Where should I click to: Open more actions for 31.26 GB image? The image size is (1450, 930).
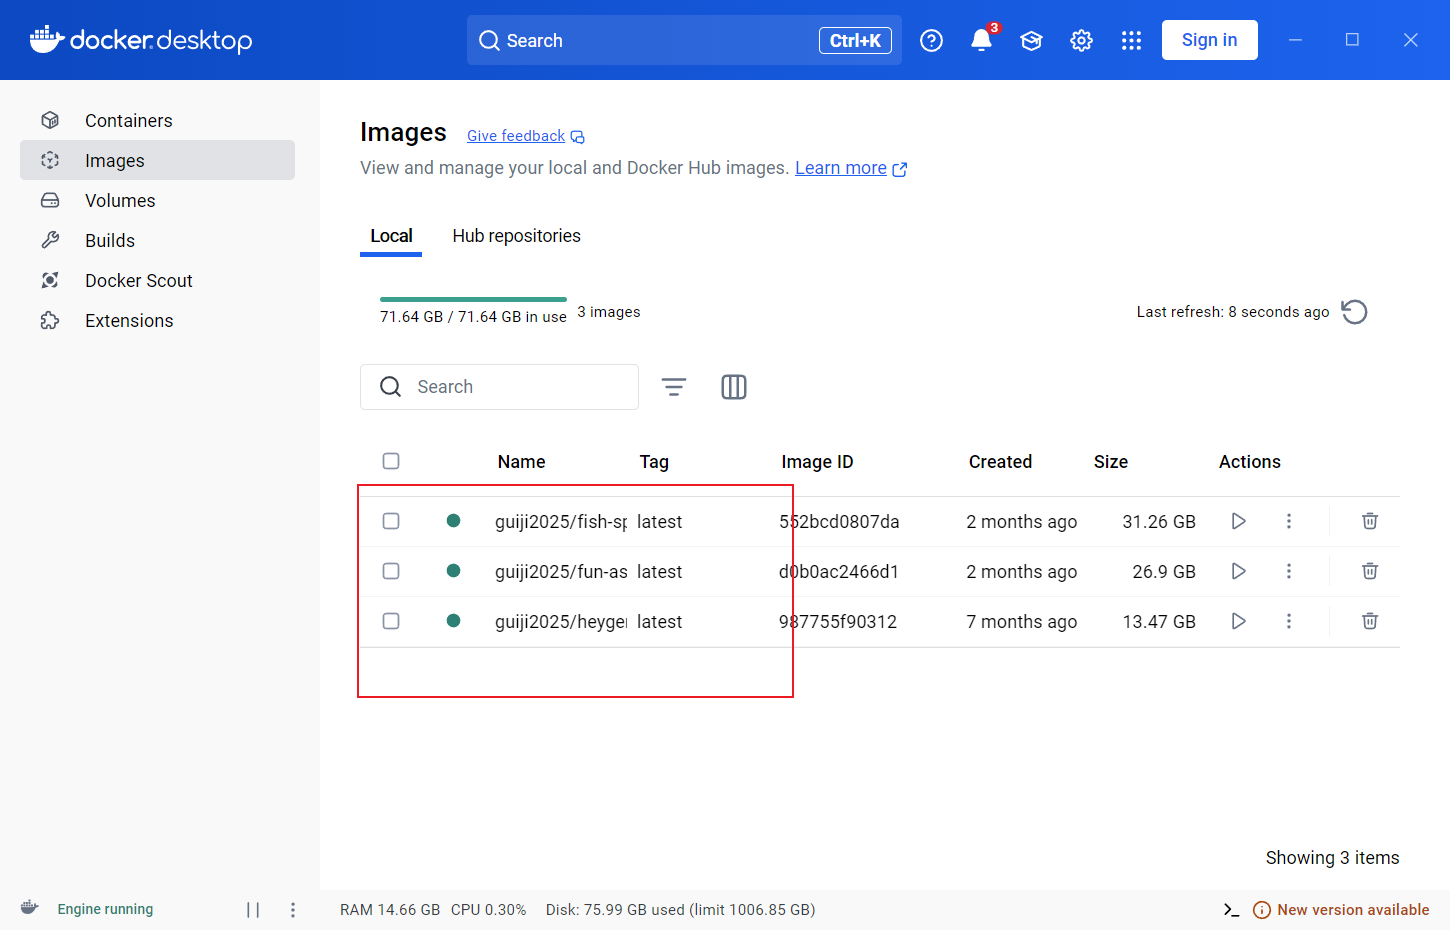coord(1289,521)
